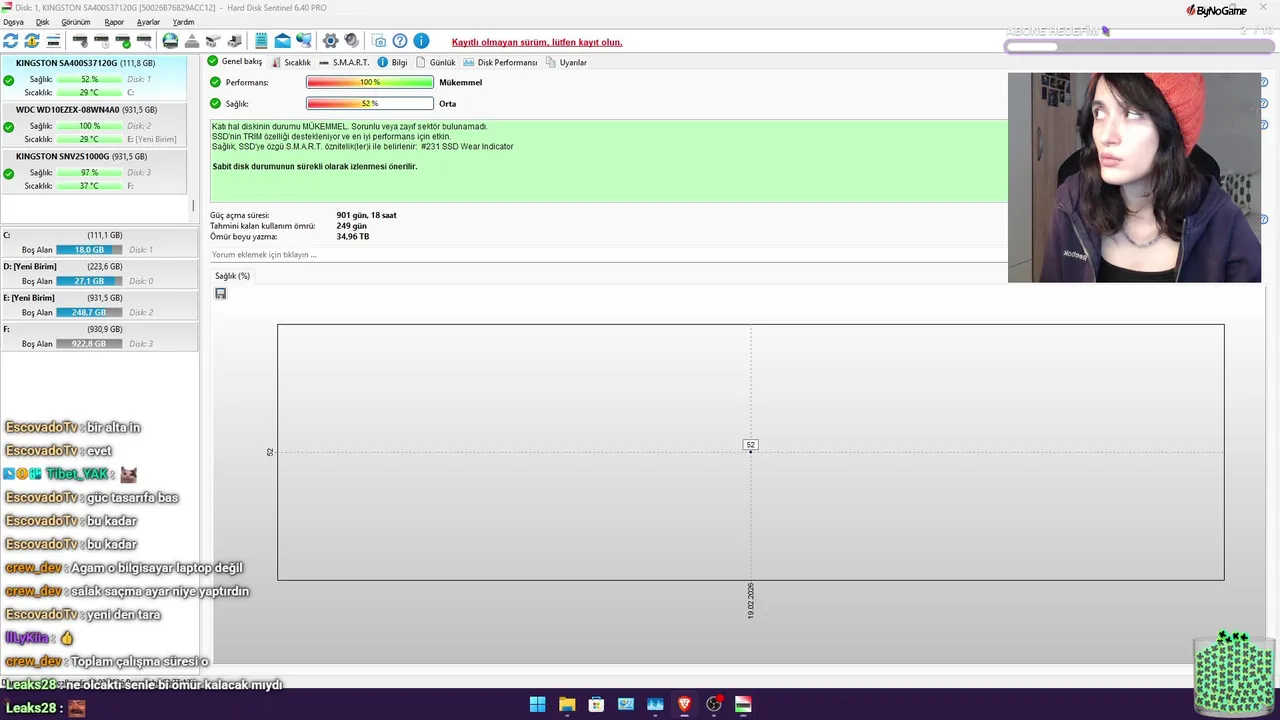Click the Performans 100 % bar
Screen dimensions: 1280x720
coord(370,82)
